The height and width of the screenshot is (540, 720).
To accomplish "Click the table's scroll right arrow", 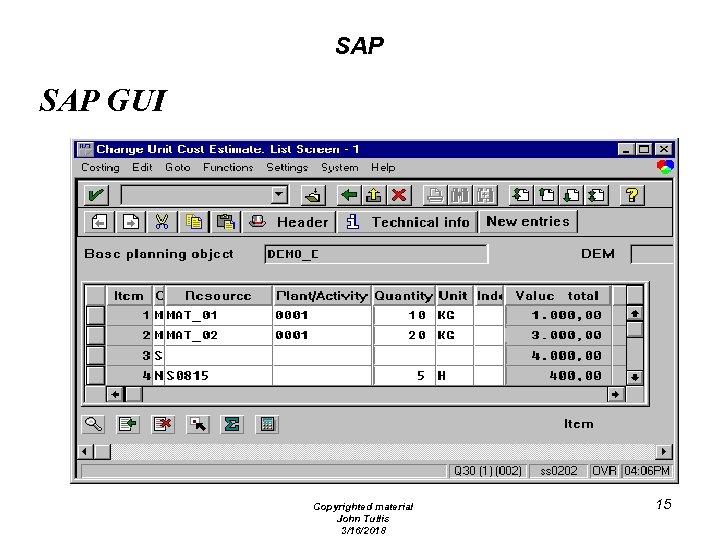I will pos(616,394).
